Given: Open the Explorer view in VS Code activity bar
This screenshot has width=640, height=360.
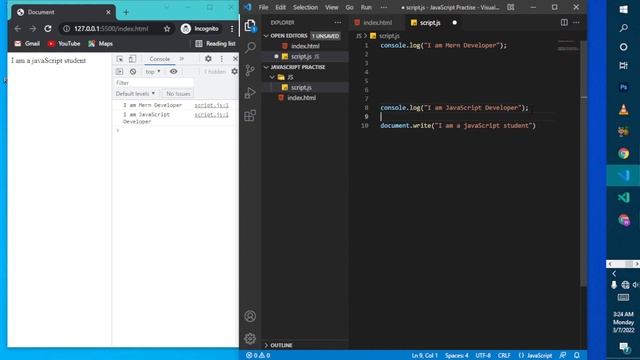Looking at the screenshot, I should (250, 25).
